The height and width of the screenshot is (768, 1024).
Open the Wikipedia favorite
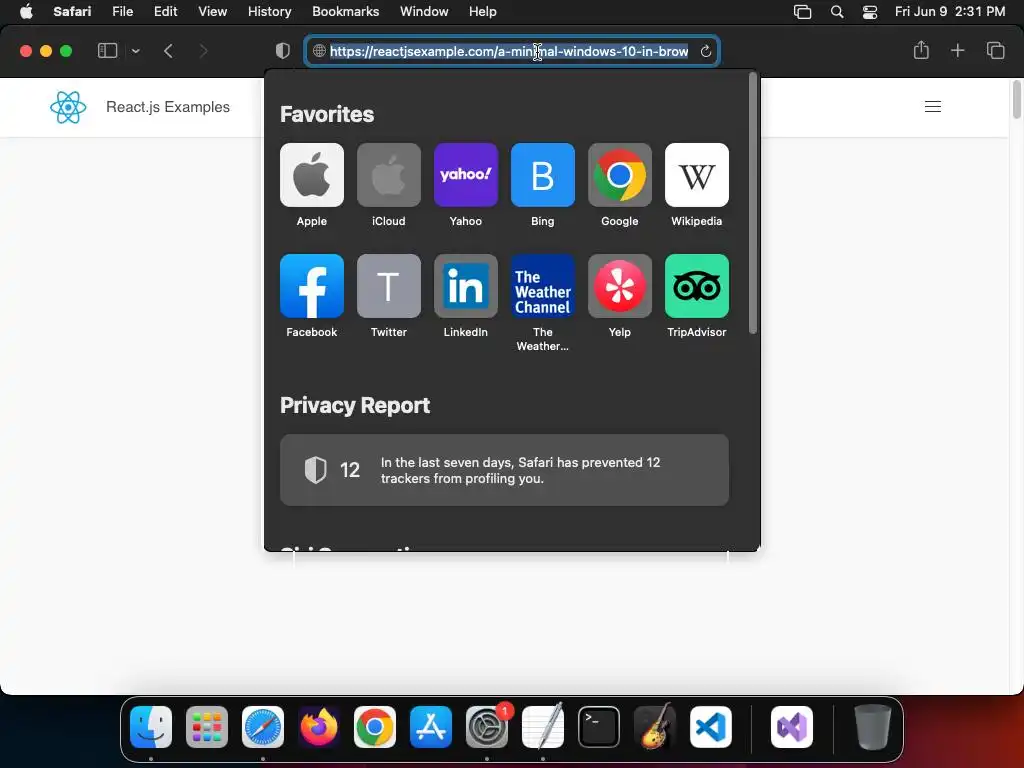[697, 175]
